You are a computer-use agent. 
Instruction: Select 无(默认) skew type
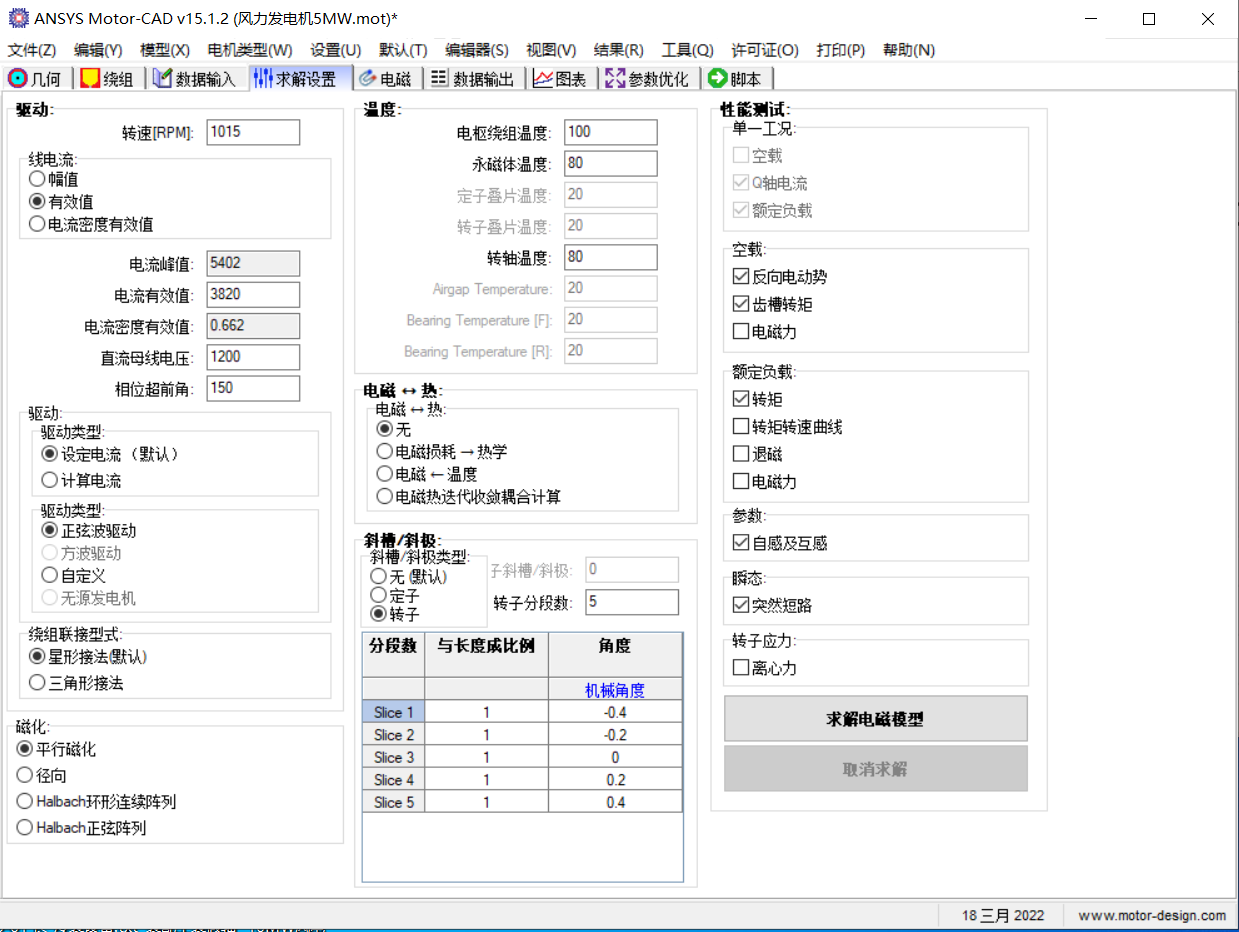[378, 576]
